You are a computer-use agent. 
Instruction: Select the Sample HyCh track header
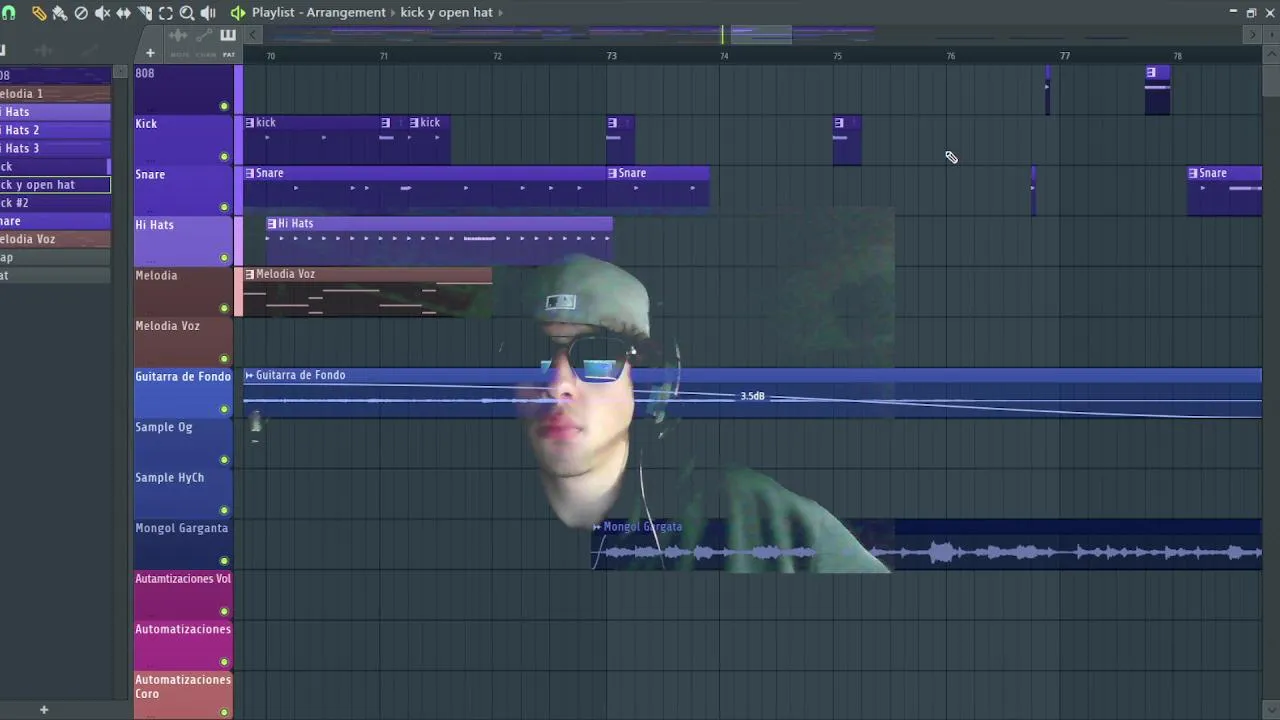coord(183,494)
